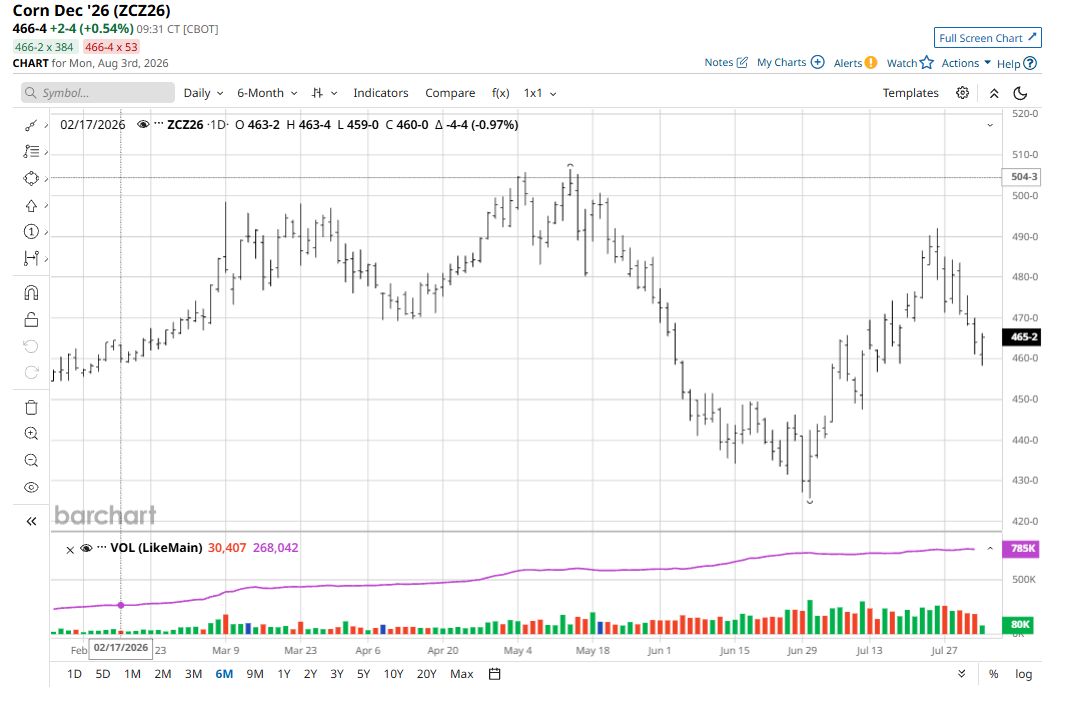Select the 5D range
The image size is (1069, 719).
[x=102, y=674]
